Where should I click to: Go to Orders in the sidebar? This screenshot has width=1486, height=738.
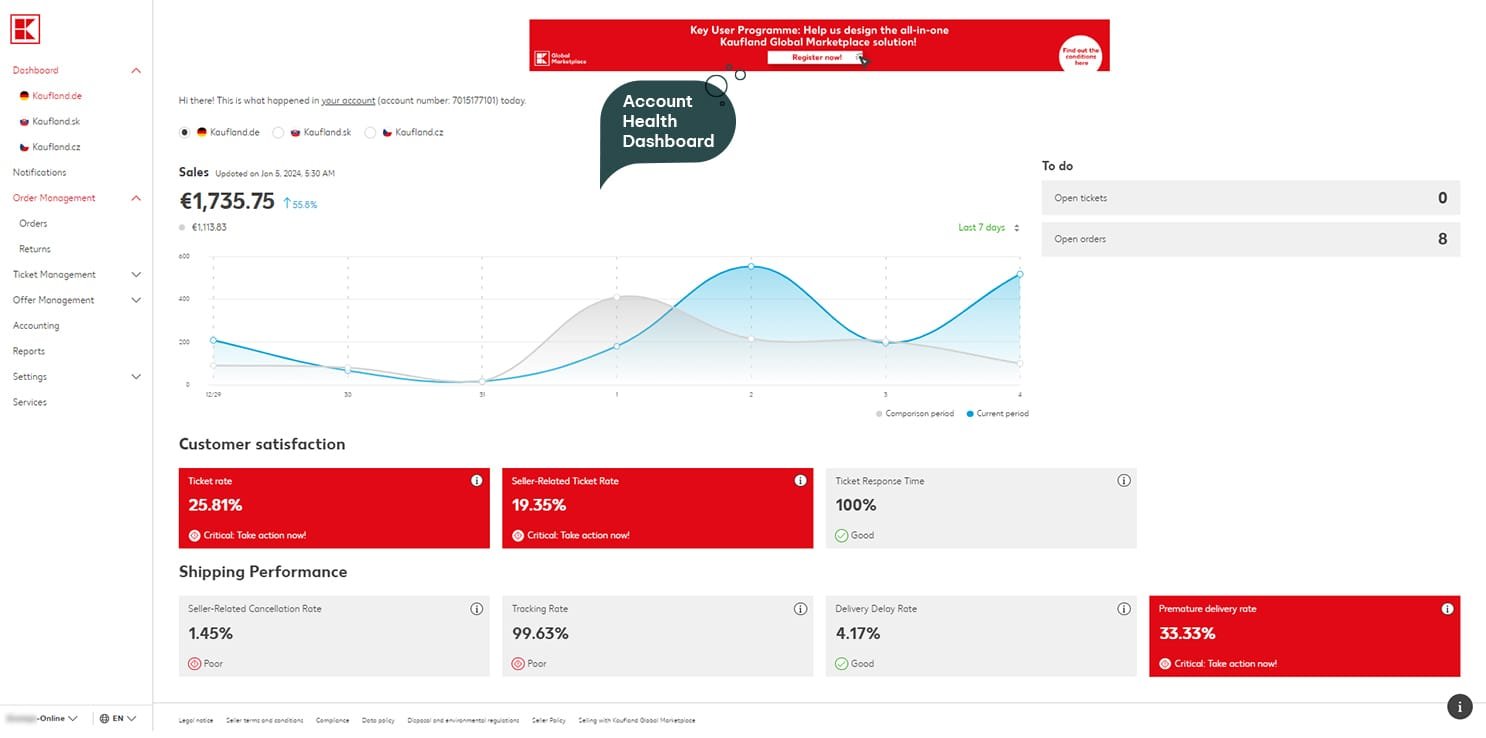(x=33, y=224)
